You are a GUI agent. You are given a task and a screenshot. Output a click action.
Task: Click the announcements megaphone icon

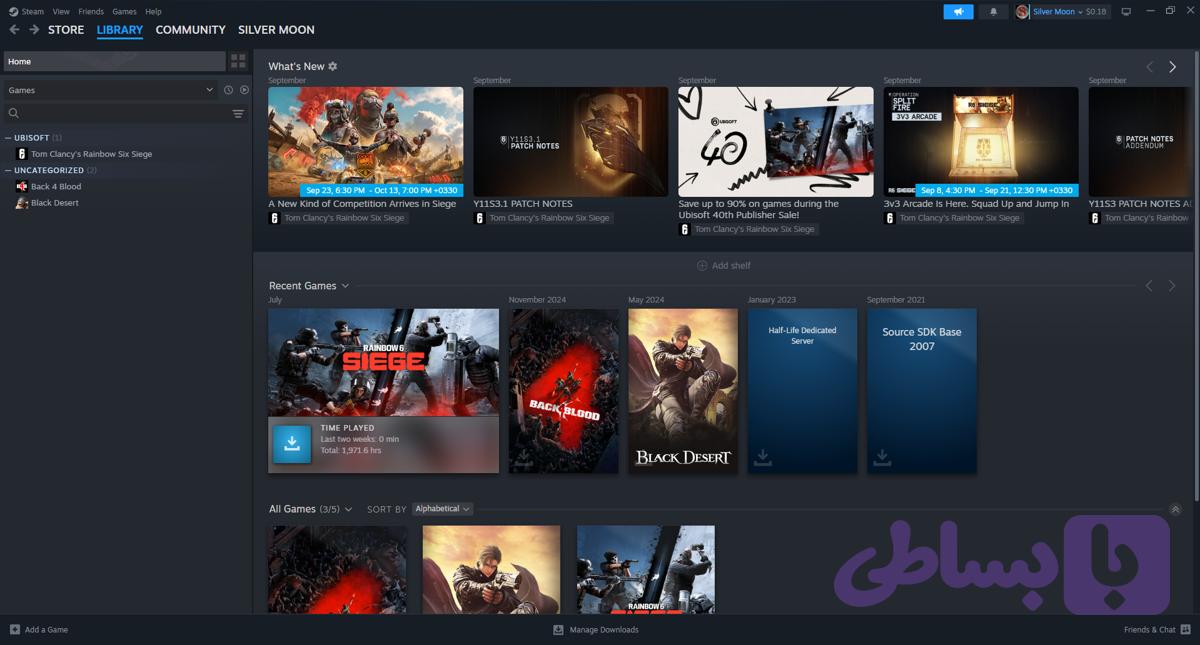(x=958, y=12)
